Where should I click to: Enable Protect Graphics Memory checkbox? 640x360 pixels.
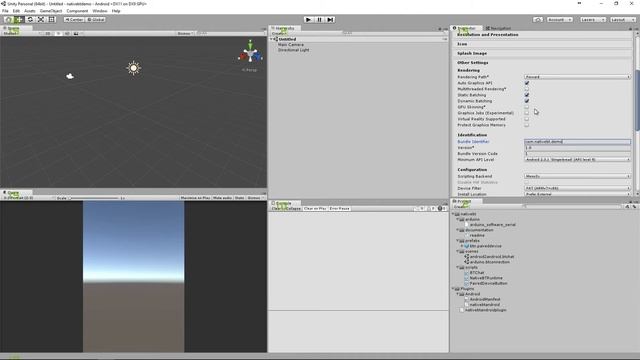coord(527,125)
